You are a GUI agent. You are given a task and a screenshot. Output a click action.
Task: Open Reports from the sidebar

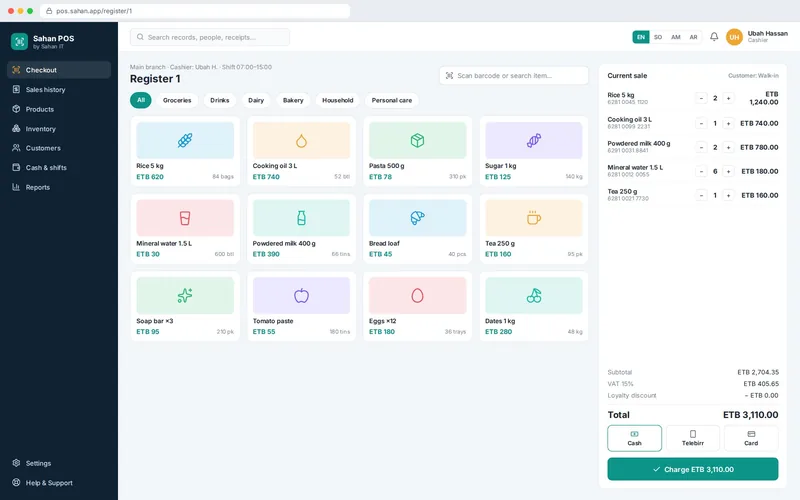click(59, 187)
